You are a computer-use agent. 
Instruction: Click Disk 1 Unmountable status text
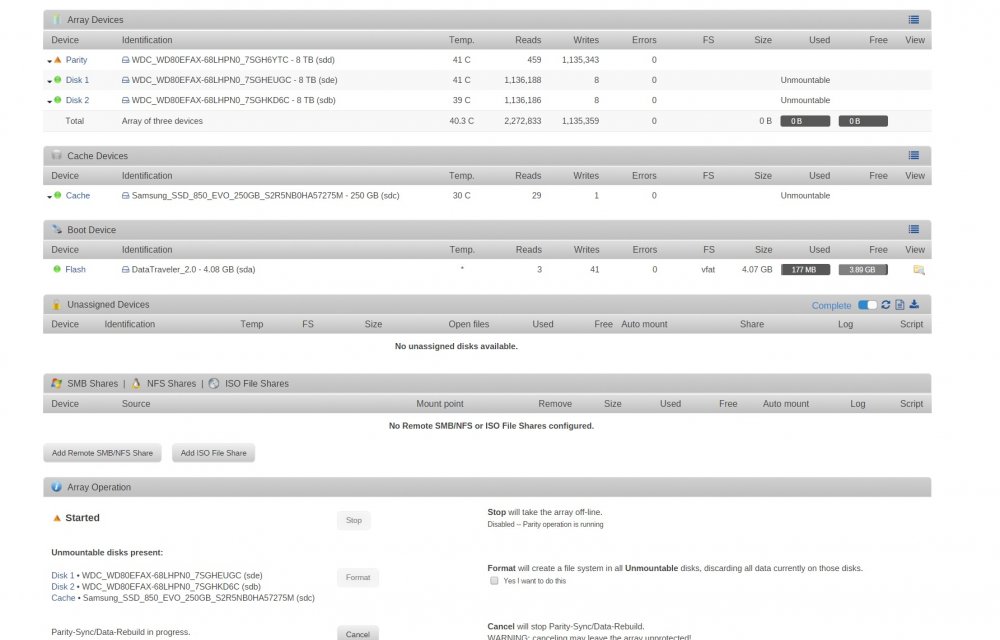(805, 80)
